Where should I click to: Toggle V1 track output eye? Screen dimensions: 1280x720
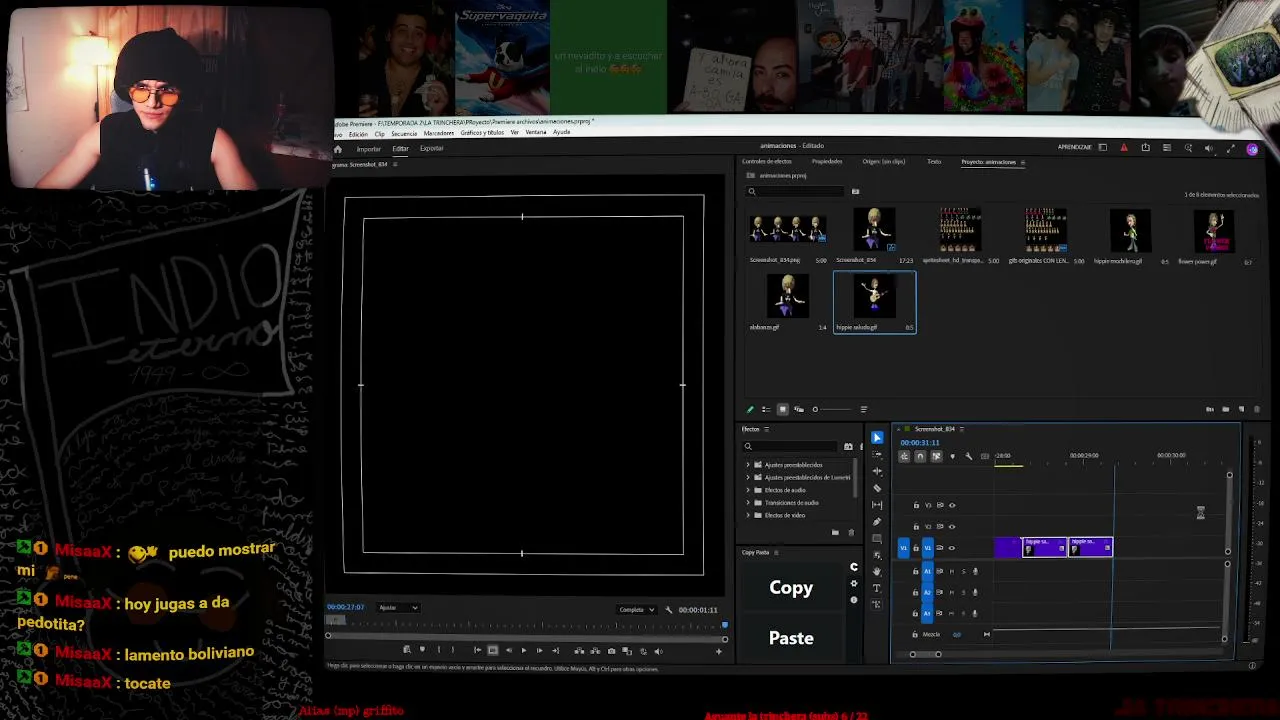click(952, 548)
